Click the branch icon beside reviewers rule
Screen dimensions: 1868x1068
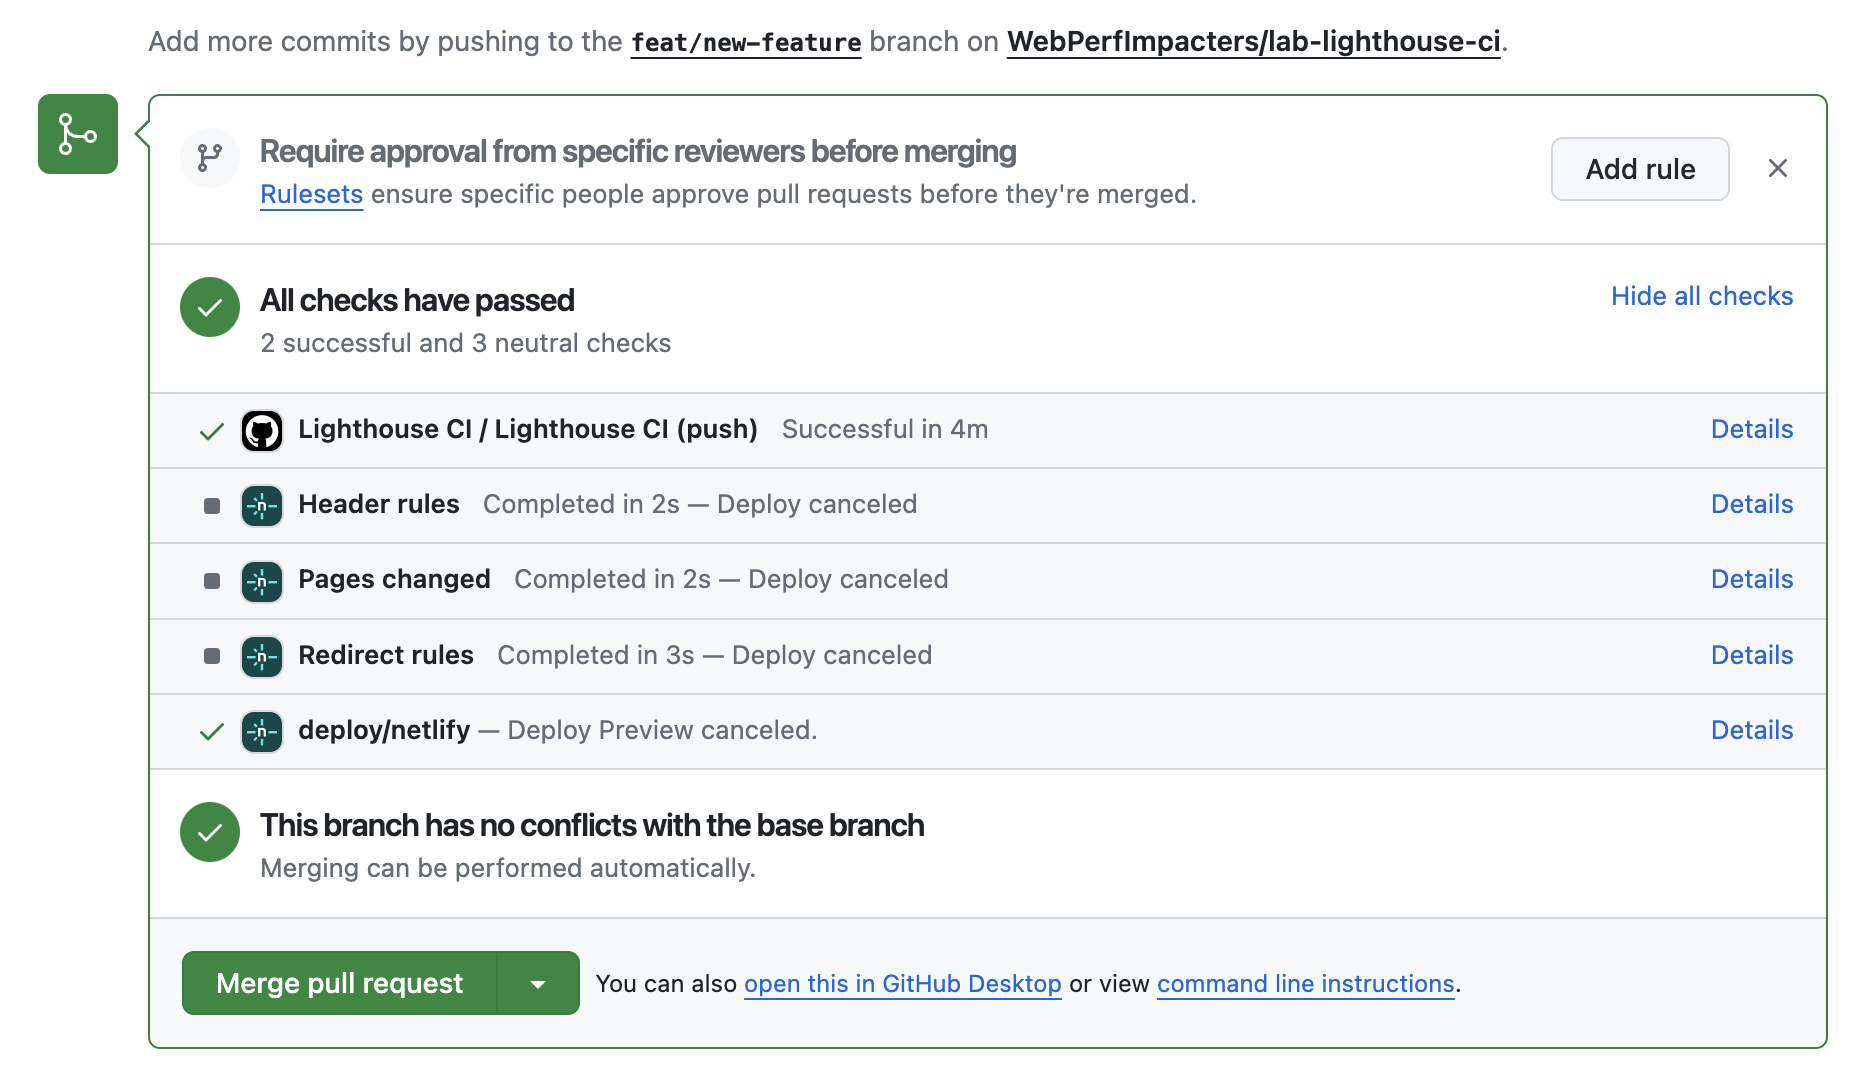point(210,158)
